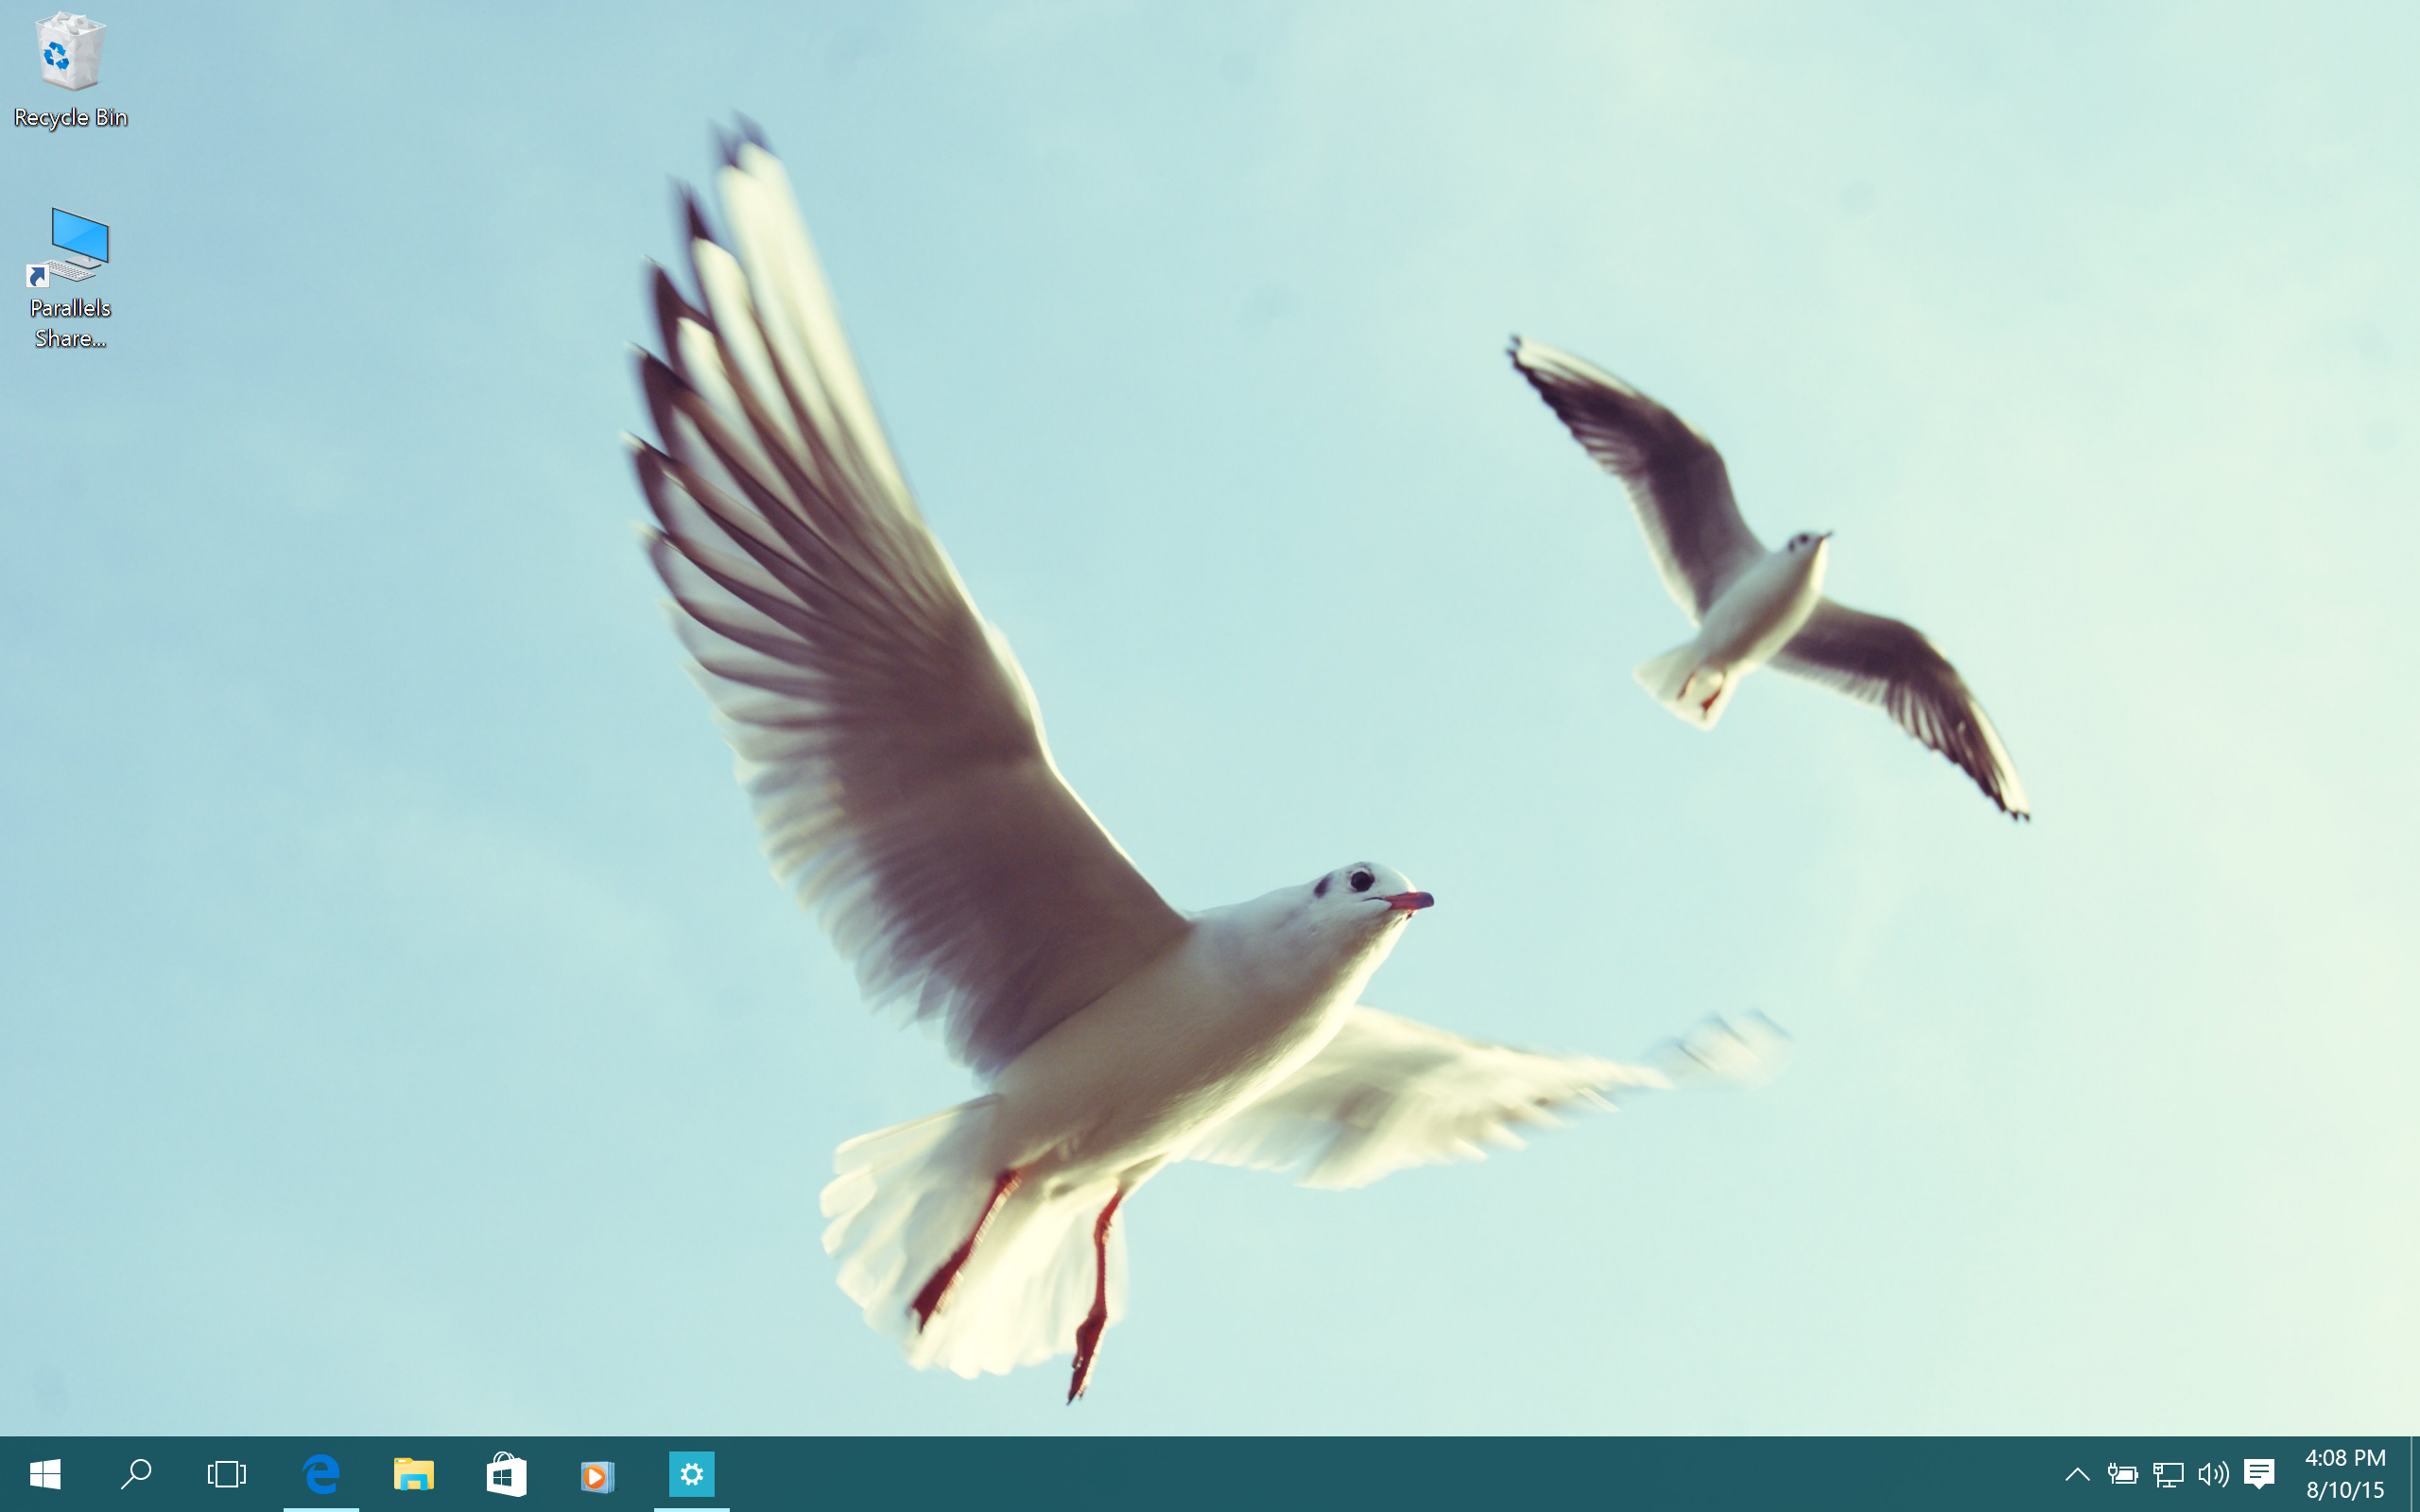Viewport: 2420px width, 1512px height.
Task: Click the 8/10/15 date on taskbar
Action: coord(2345,1490)
